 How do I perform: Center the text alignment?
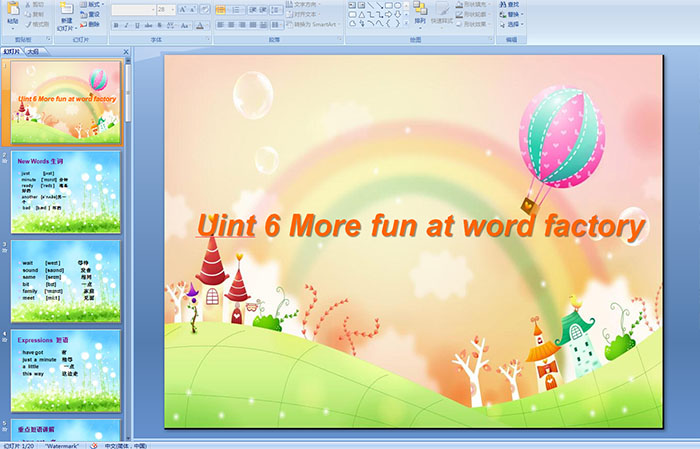[x=231, y=25]
